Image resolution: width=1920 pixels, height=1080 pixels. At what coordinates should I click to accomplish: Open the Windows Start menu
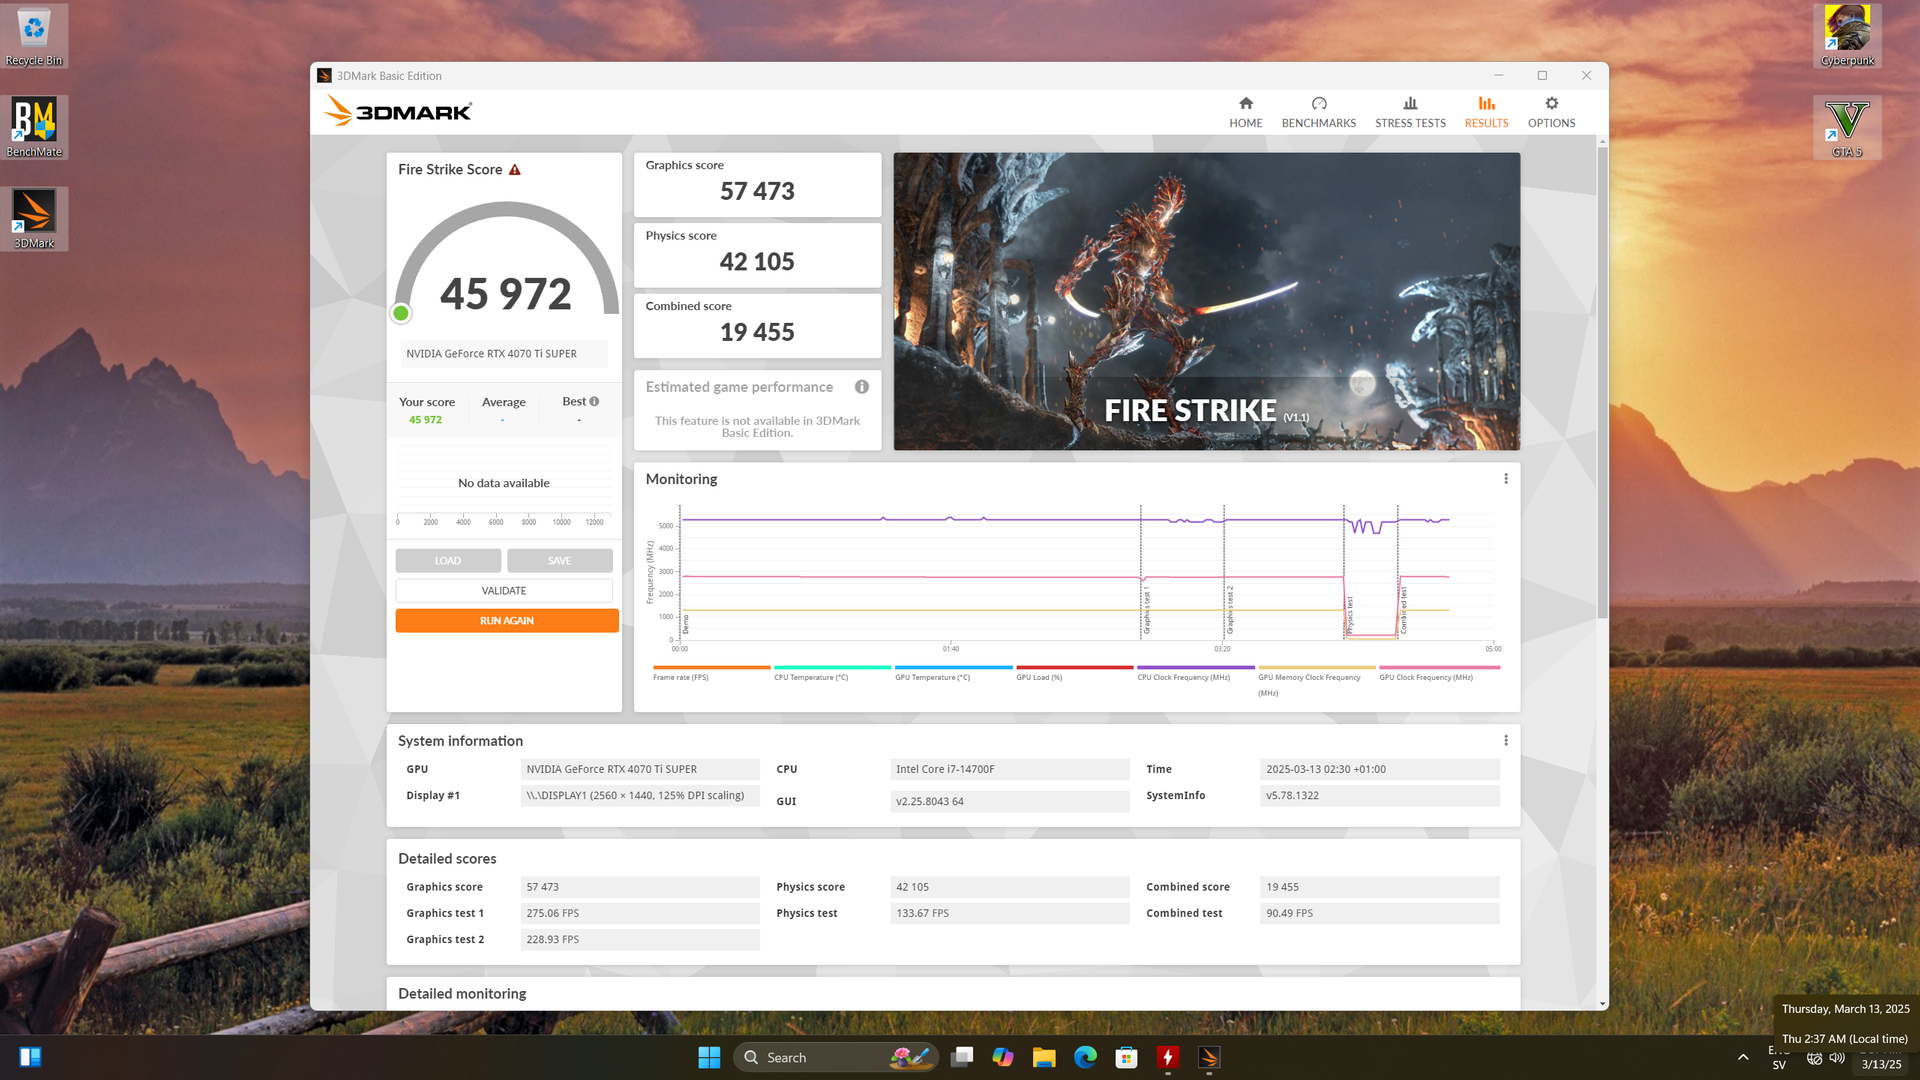point(709,1058)
